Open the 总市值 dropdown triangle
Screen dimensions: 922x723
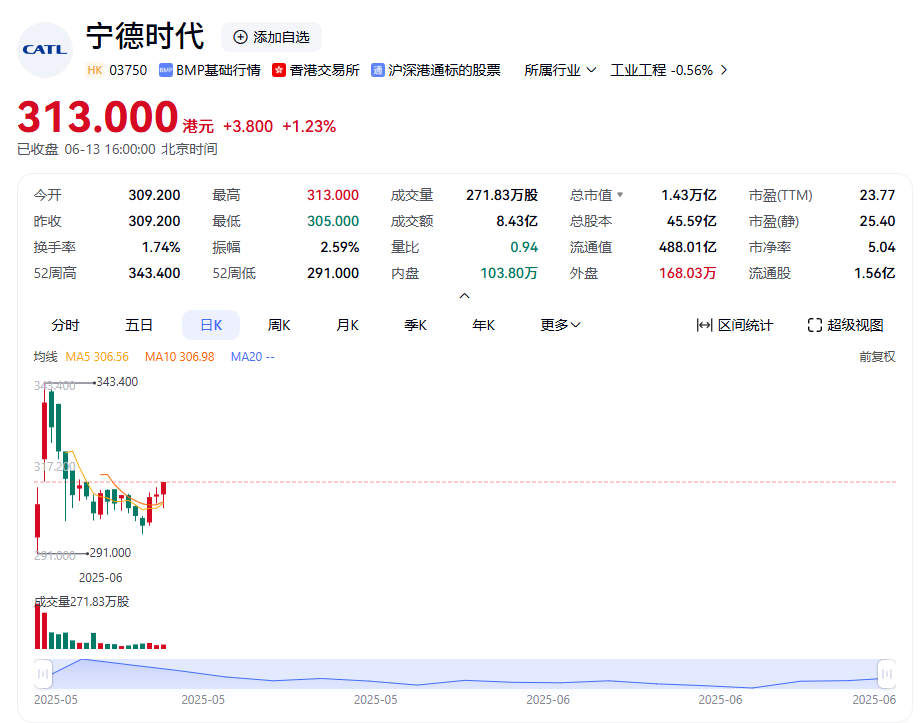(x=620, y=195)
